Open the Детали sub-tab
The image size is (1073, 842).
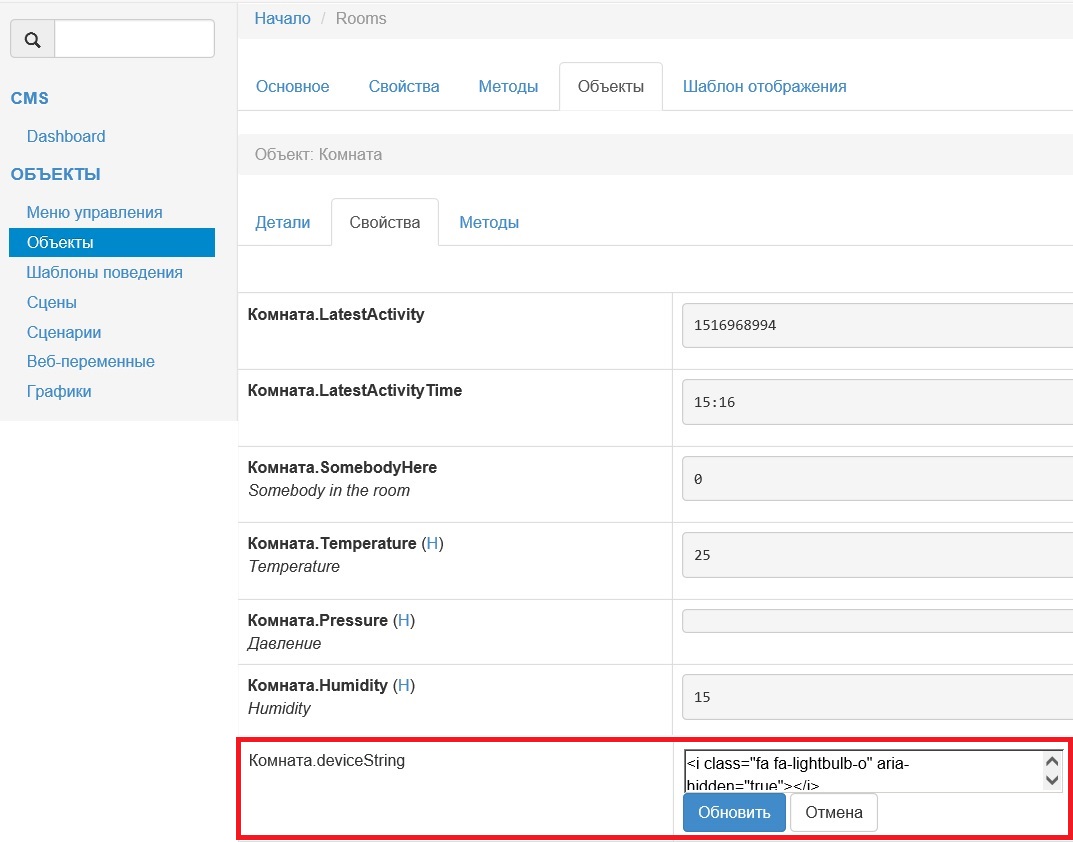coord(283,223)
